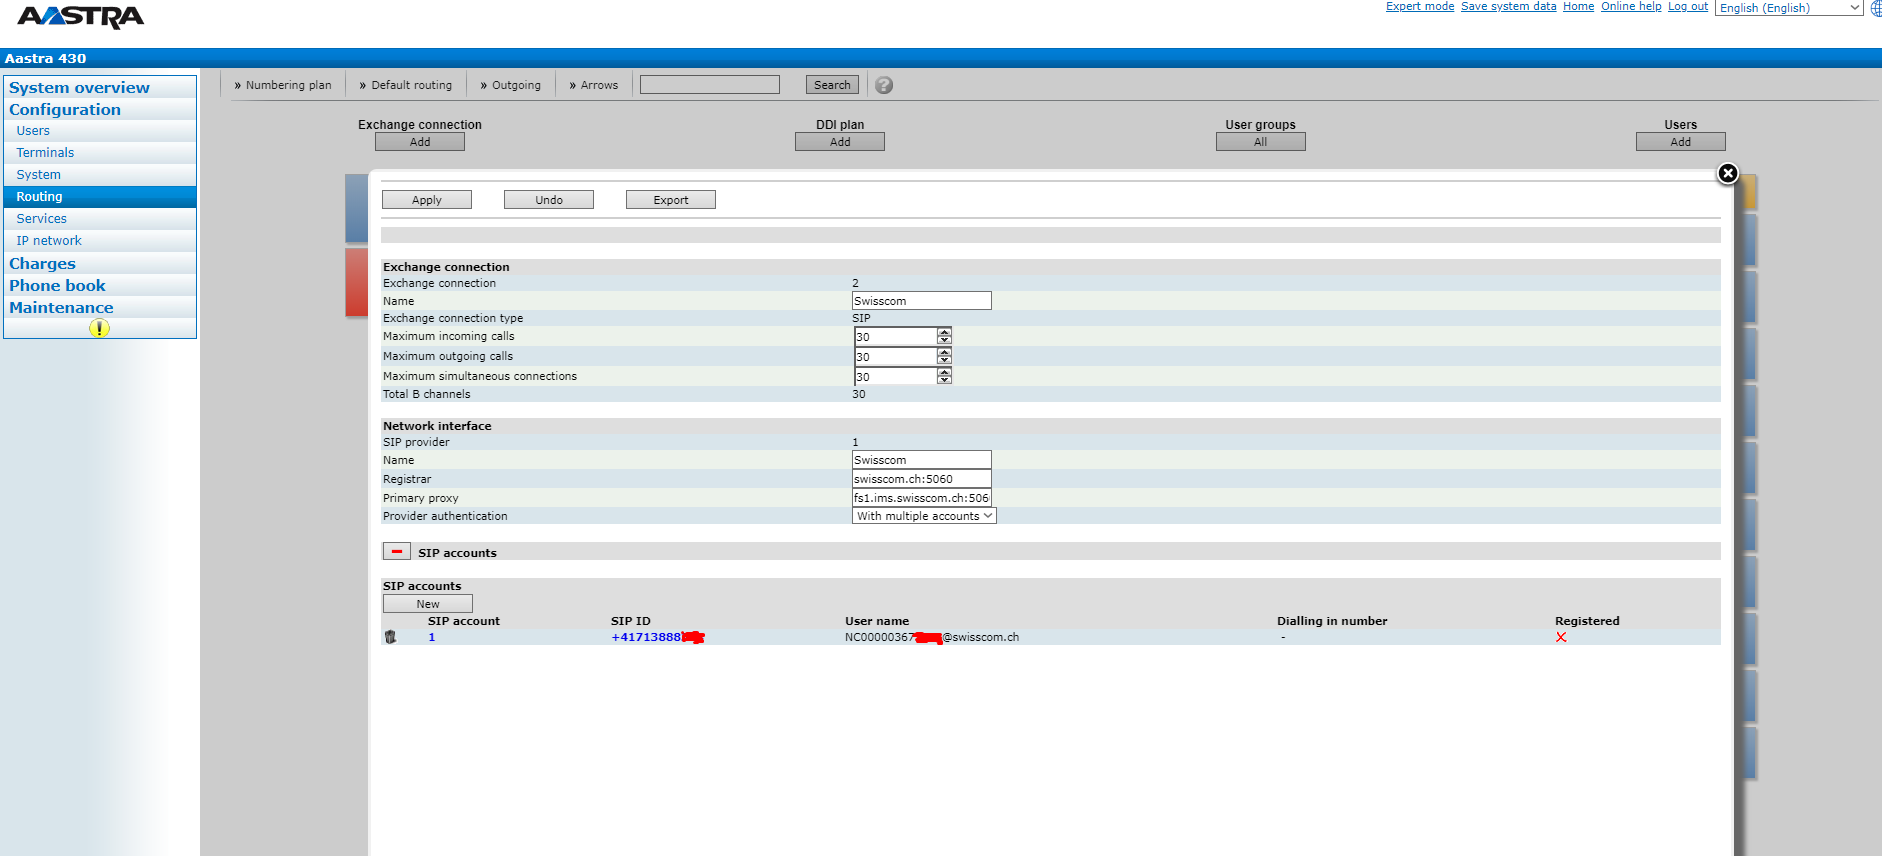Screen dimensions: 1882x856
Task: Edit Exchange connection Name field
Action: (922, 301)
